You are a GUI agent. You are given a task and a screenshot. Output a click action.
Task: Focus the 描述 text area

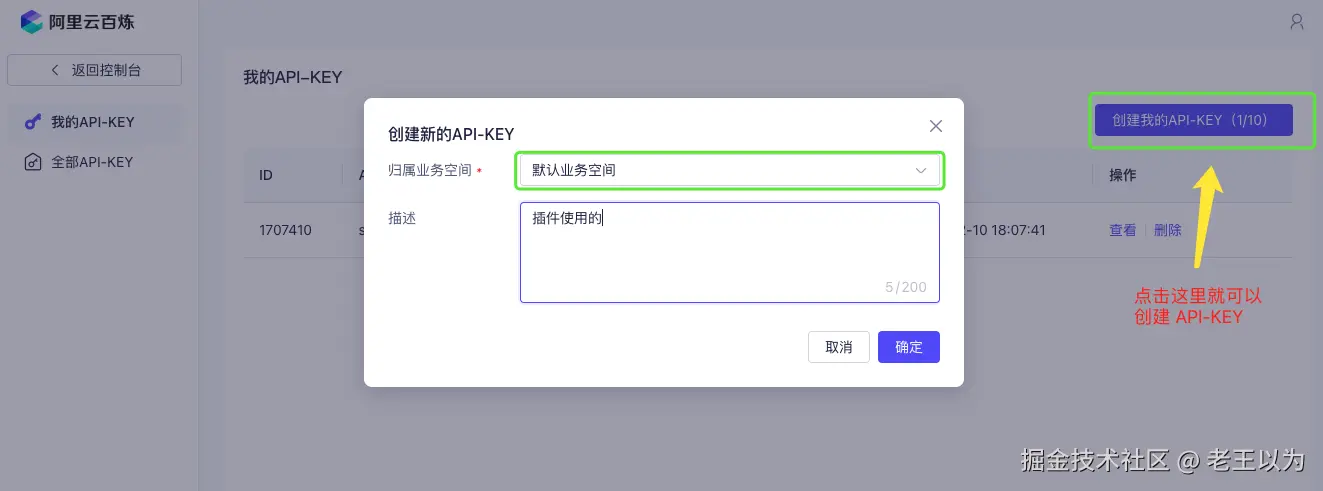[x=730, y=252]
